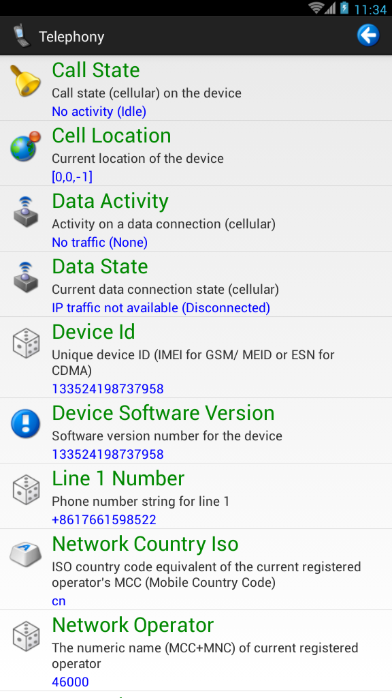The height and width of the screenshot is (698, 392).
Task: Select the Cell Location value [0,0,-1]
Action: point(72,177)
